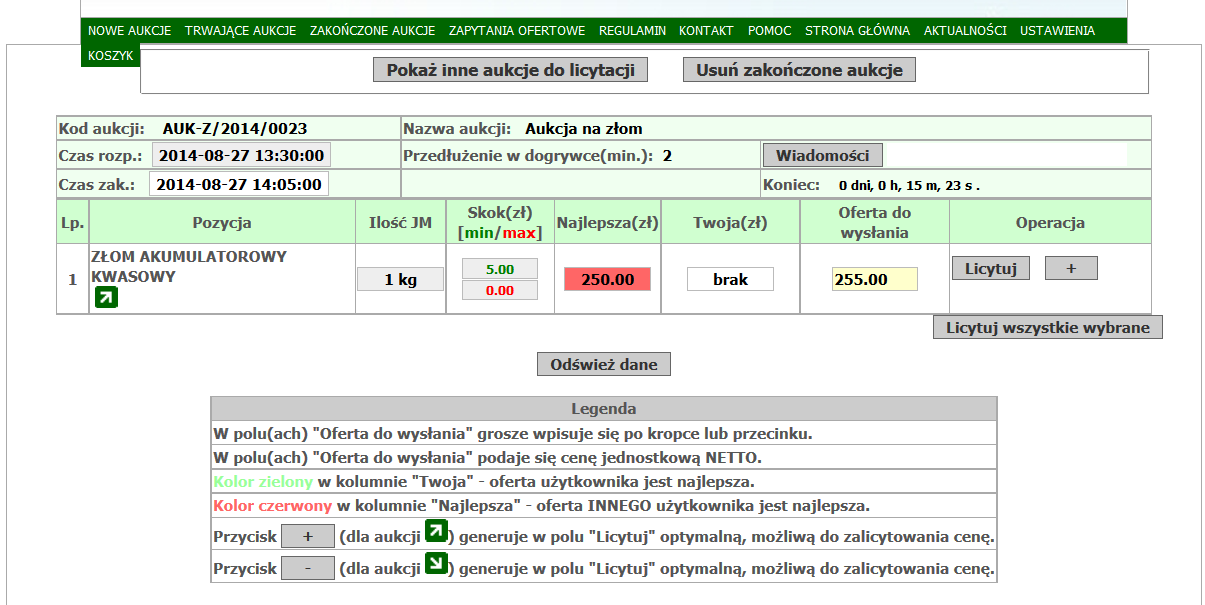Click the Lp. column header
Image resolution: width=1205 pixels, height=605 pixels.
[72, 222]
